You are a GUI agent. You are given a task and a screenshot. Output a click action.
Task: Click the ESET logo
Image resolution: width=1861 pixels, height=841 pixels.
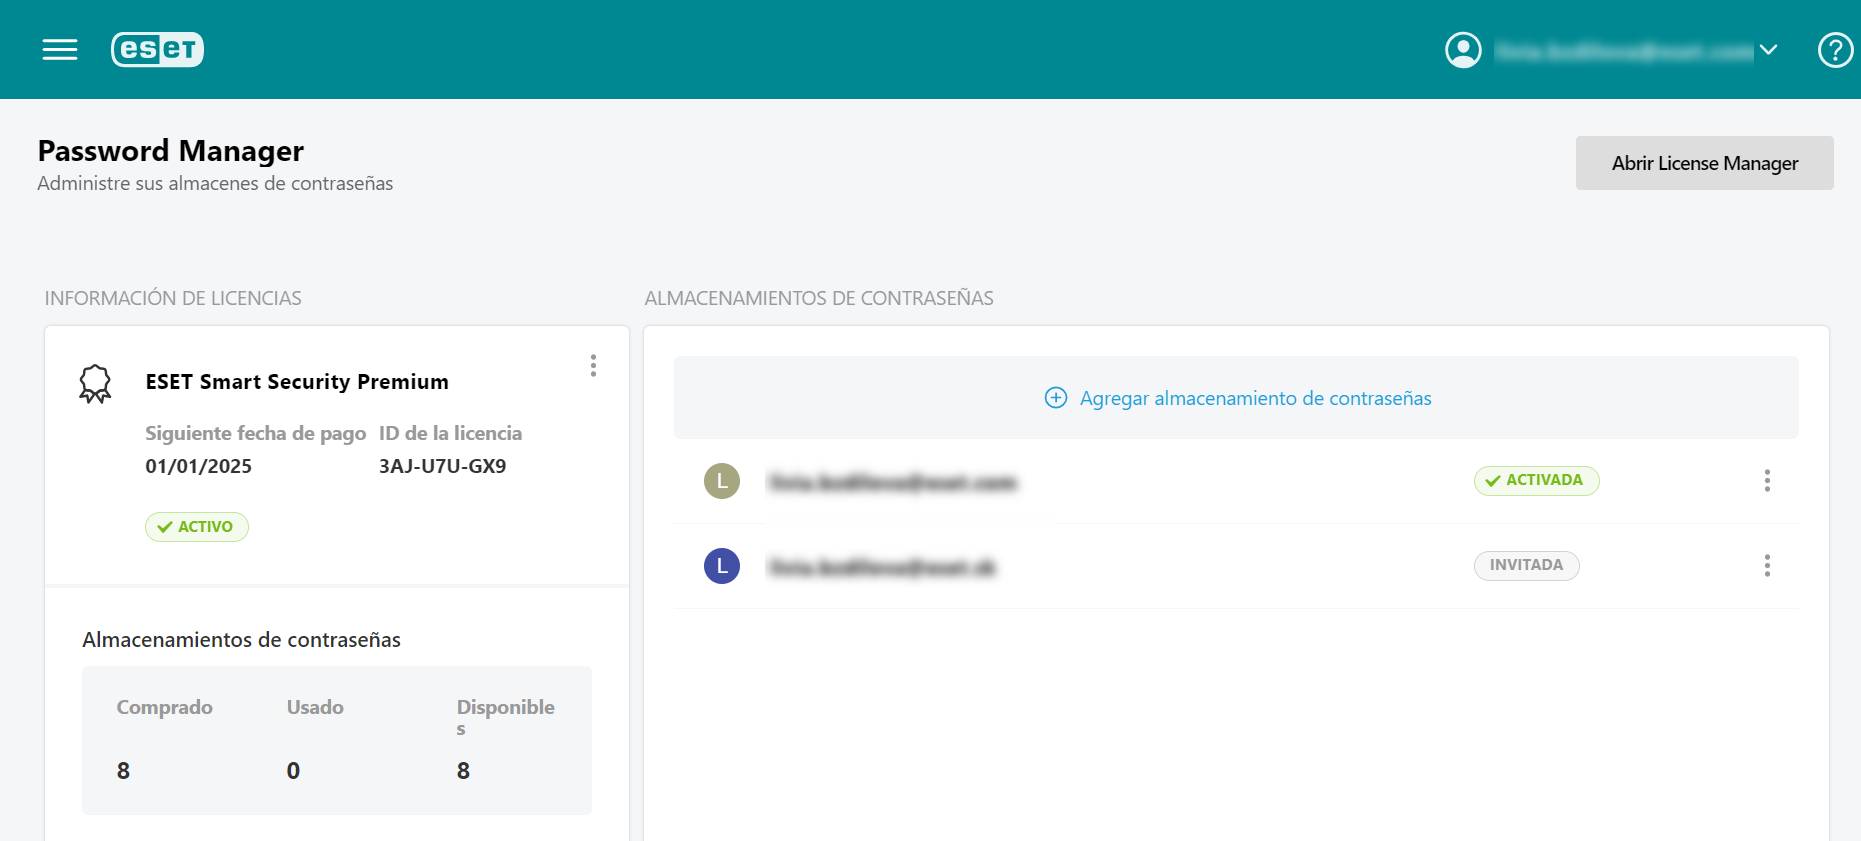coord(157,49)
